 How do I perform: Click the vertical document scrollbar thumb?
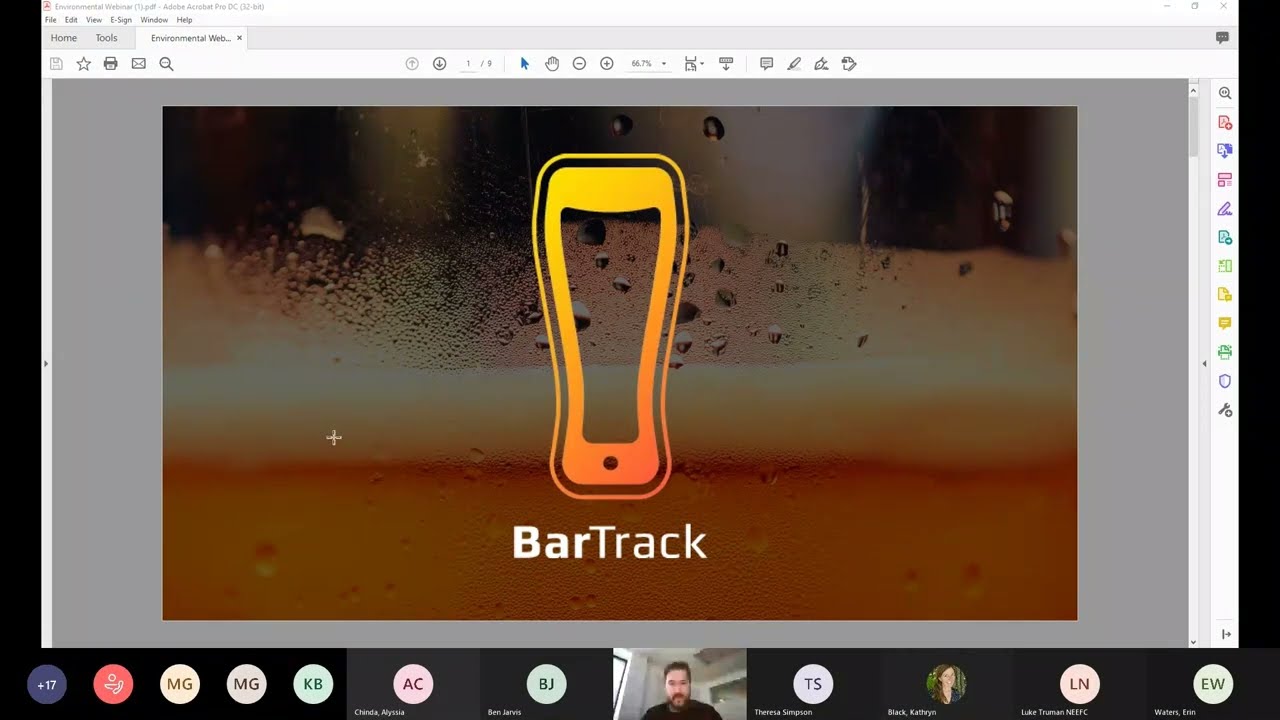[1193, 127]
